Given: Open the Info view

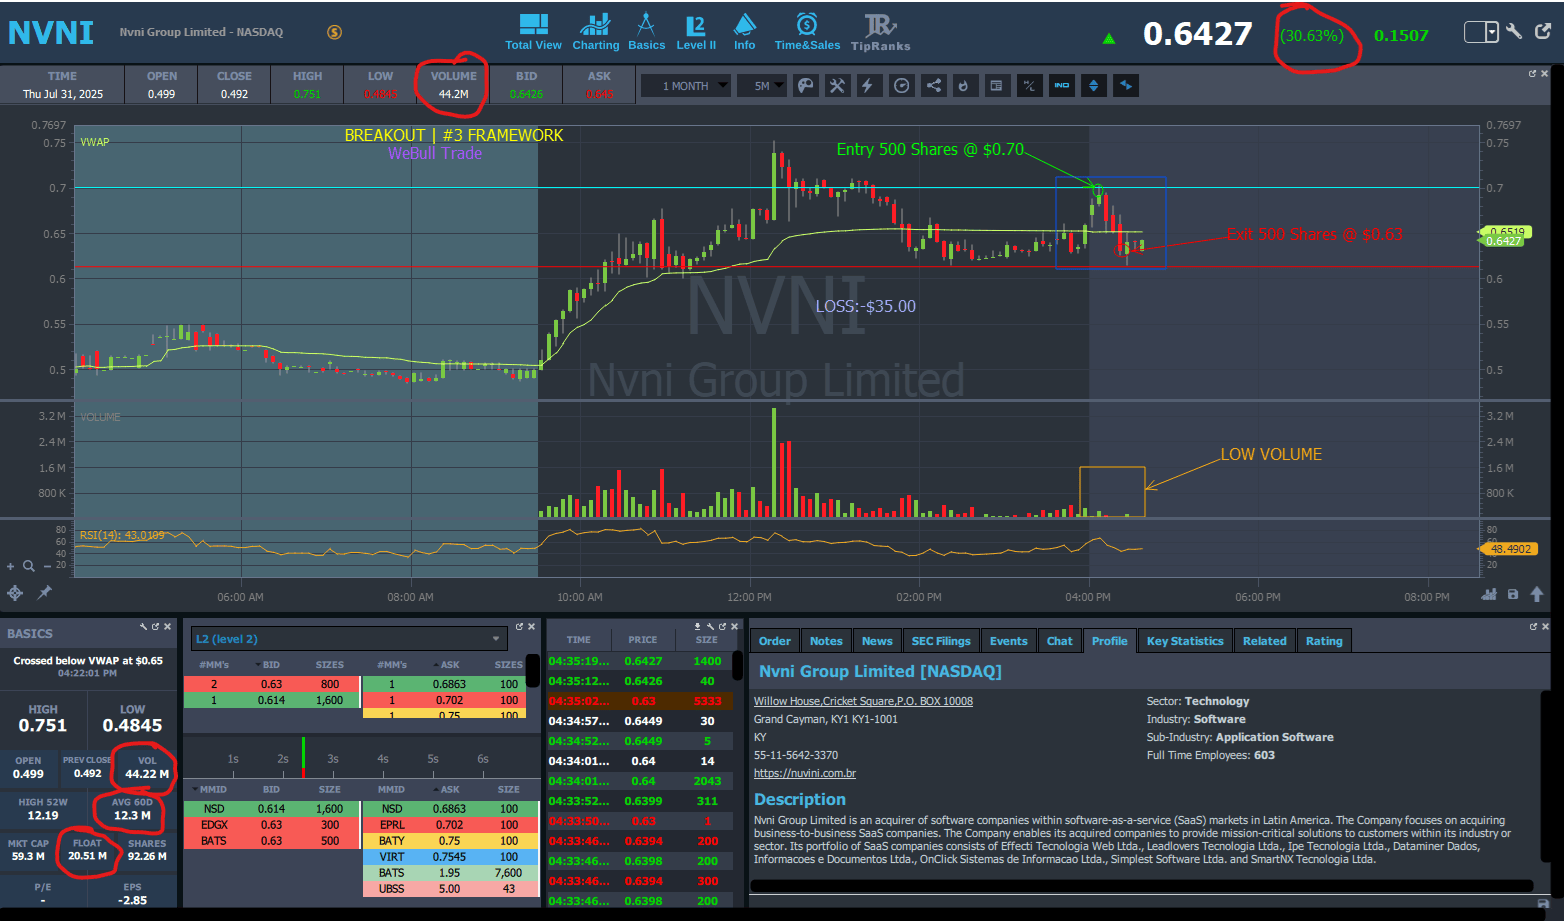Looking at the screenshot, I should [745, 32].
